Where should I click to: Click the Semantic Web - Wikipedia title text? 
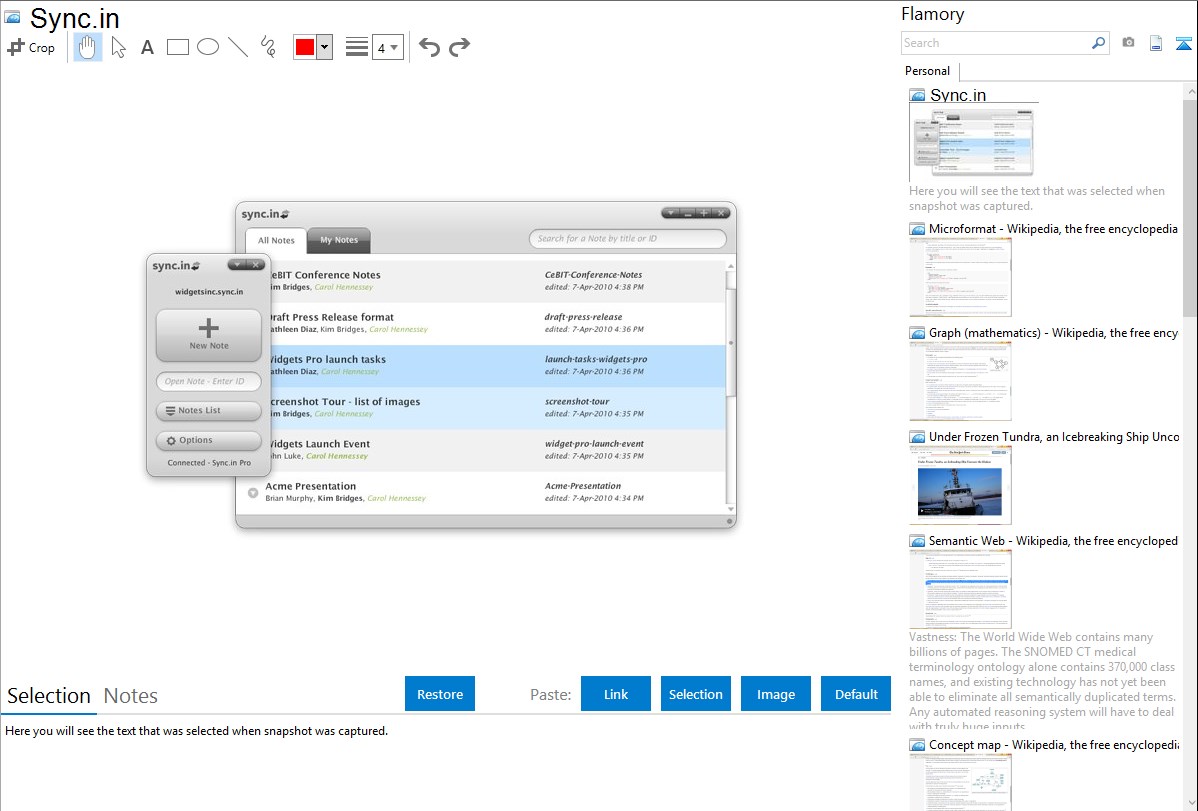[1053, 540]
